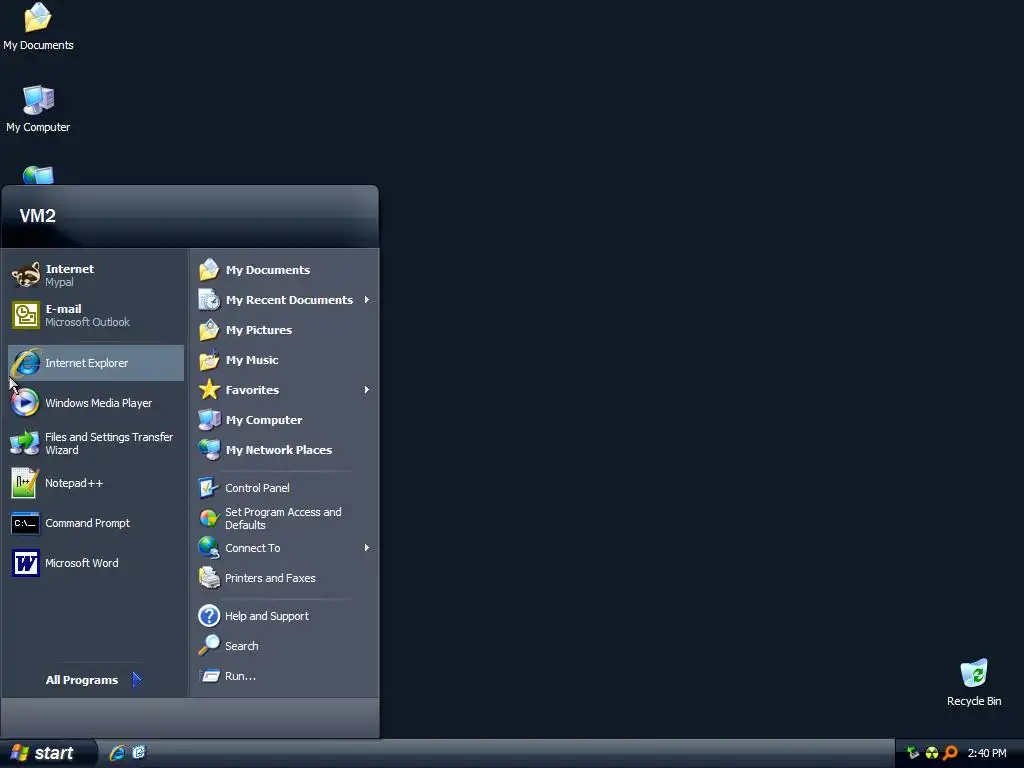This screenshot has width=1024, height=768.
Task: Click the orange magnifier tray icon
Action: pos(950,753)
